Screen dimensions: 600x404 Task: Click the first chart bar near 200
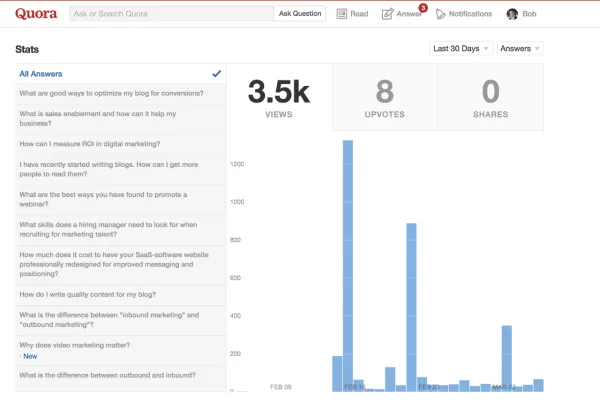[337, 374]
